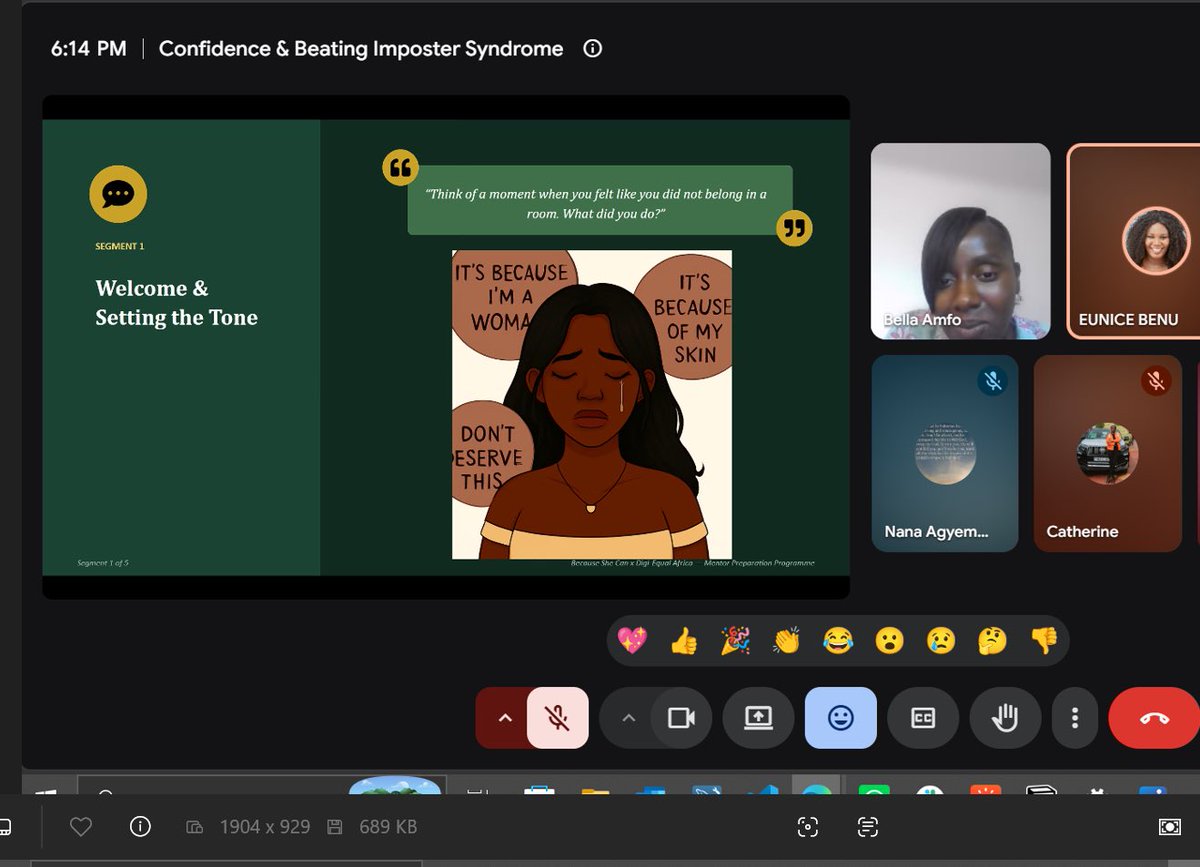Viewport: 1200px width, 867px height.
Task: Send the thumbs down reaction
Action: (x=1044, y=640)
